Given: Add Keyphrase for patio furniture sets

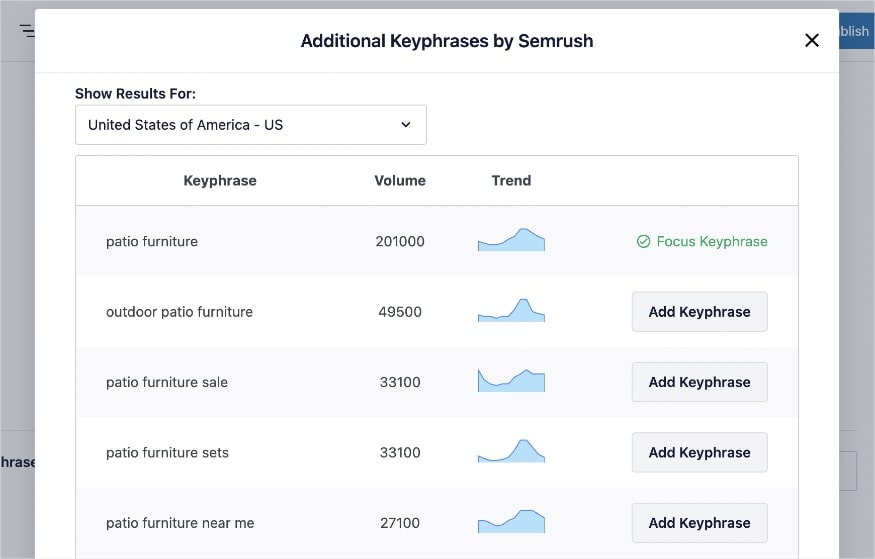Looking at the screenshot, I should click(699, 452).
